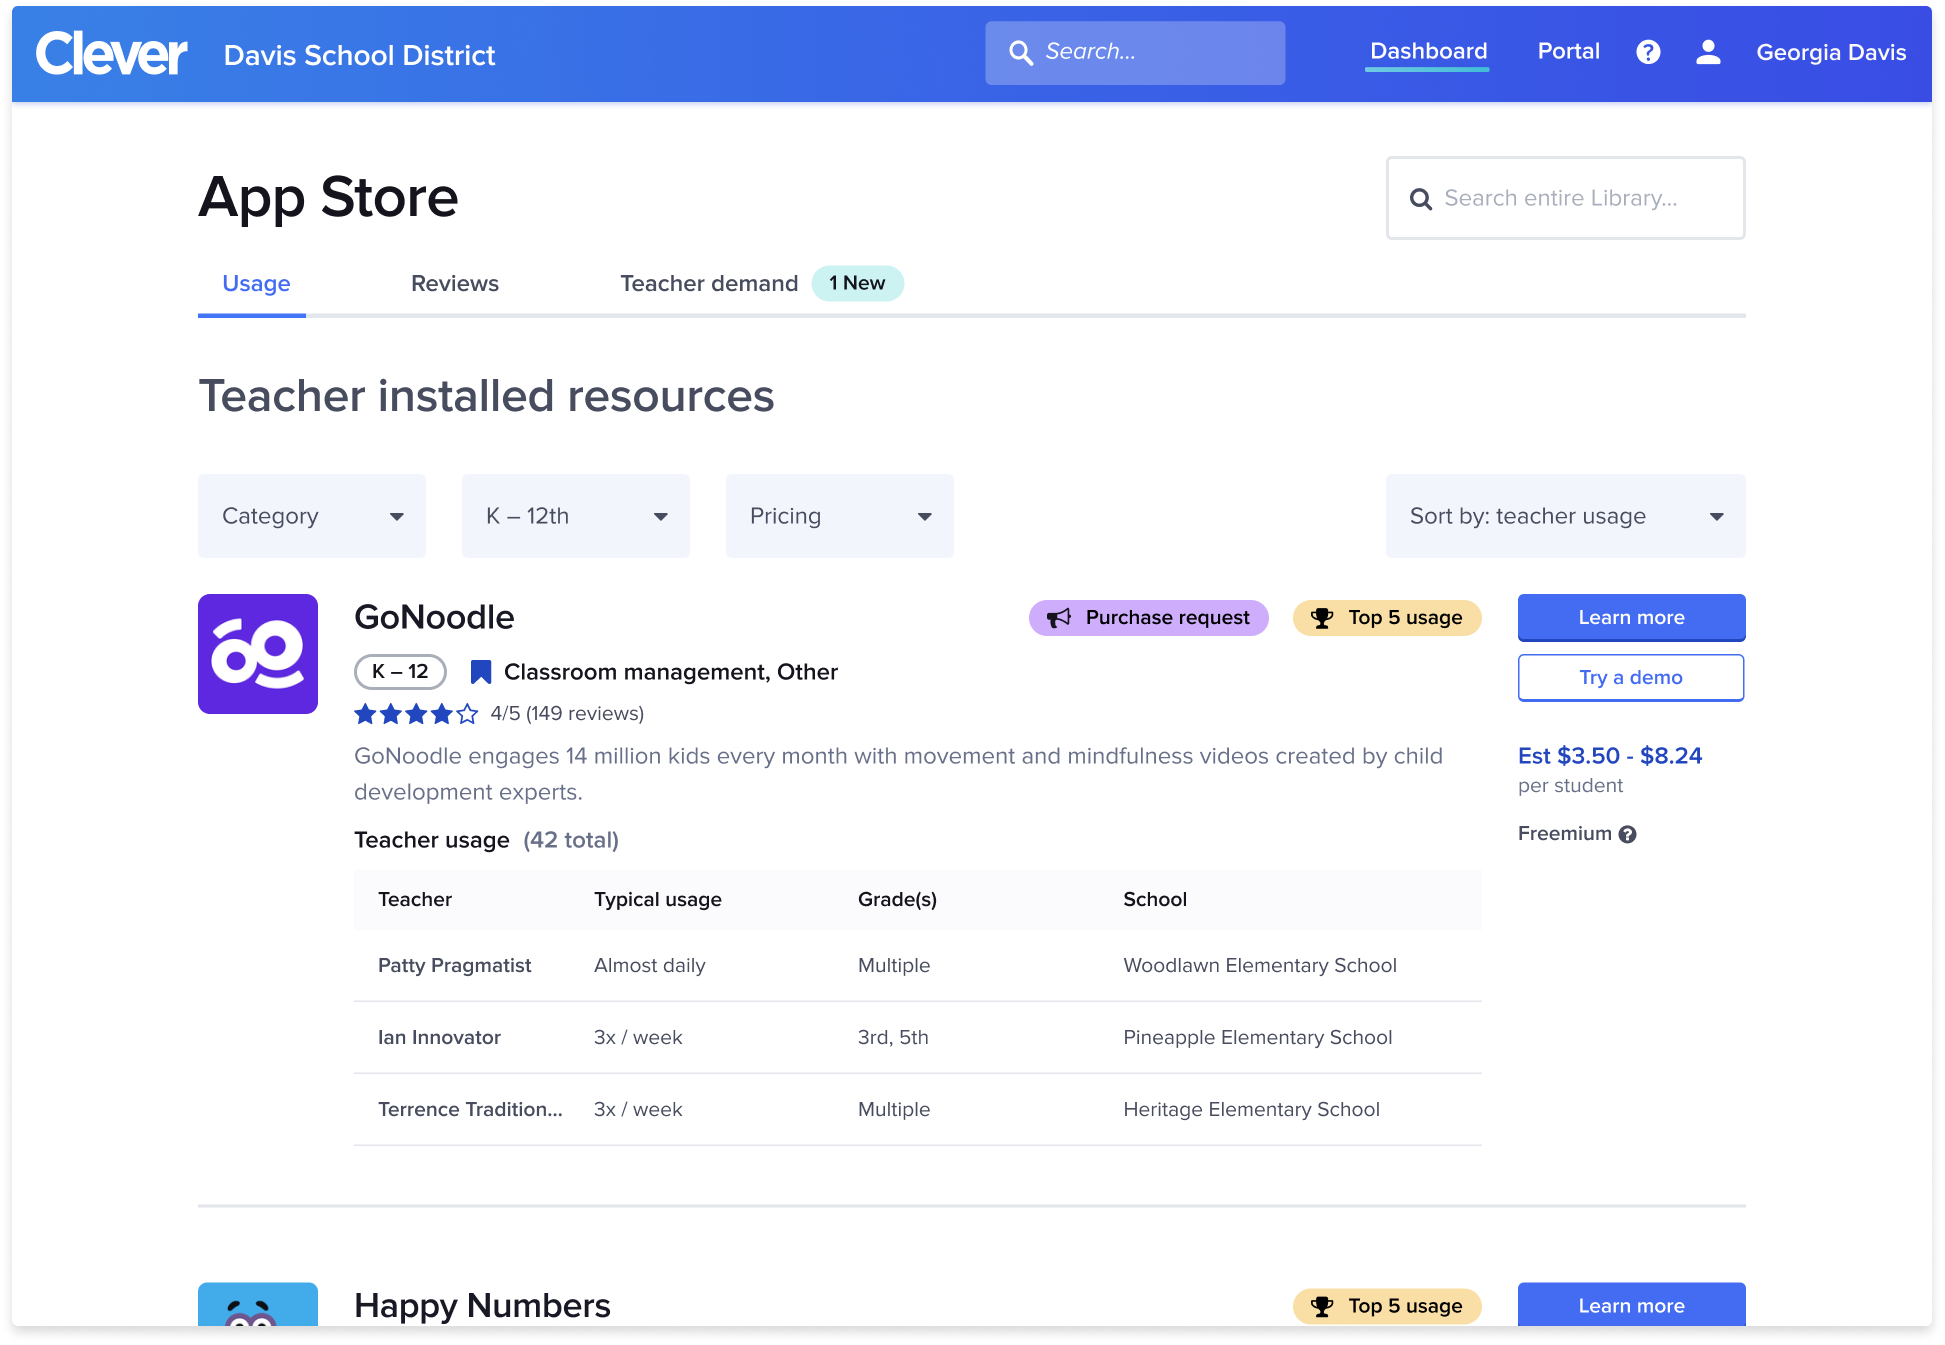Click the 1 New badge

tap(857, 284)
